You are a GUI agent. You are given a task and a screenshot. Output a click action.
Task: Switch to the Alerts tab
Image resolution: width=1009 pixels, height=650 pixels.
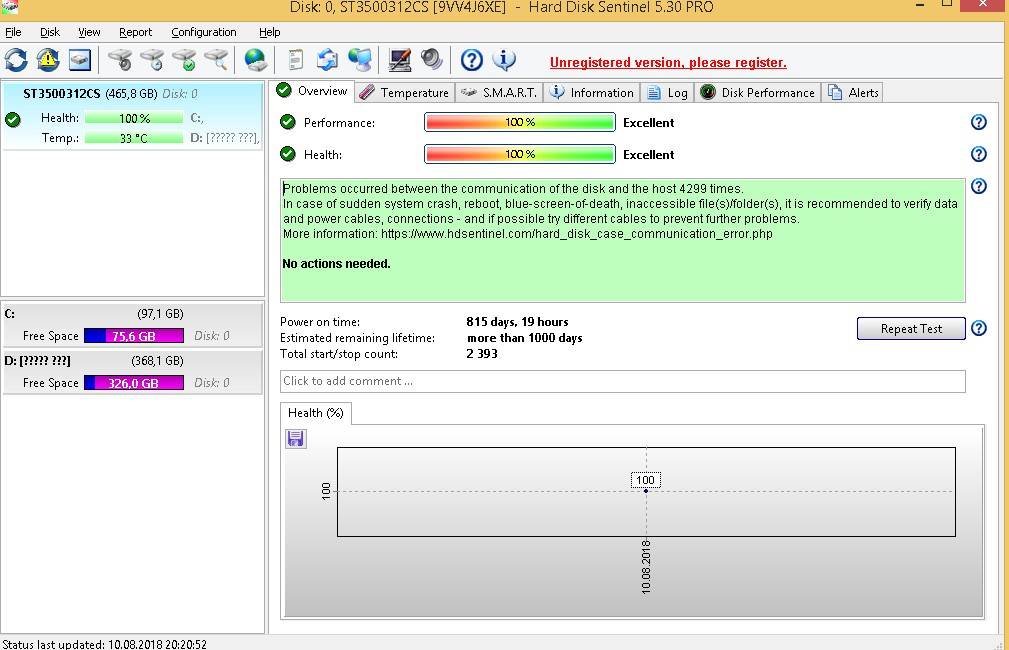pos(853,93)
